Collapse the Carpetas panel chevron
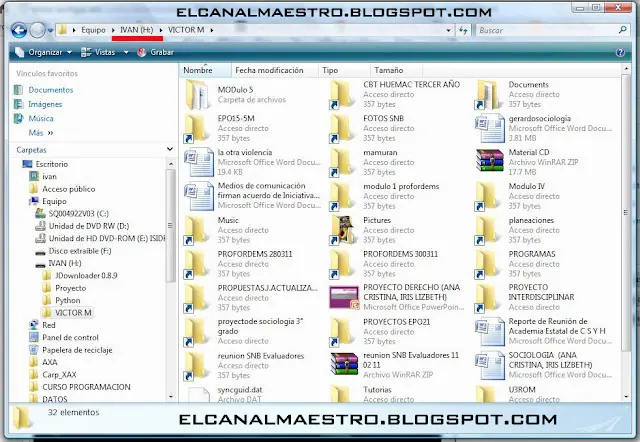The image size is (640, 442). pos(170,149)
